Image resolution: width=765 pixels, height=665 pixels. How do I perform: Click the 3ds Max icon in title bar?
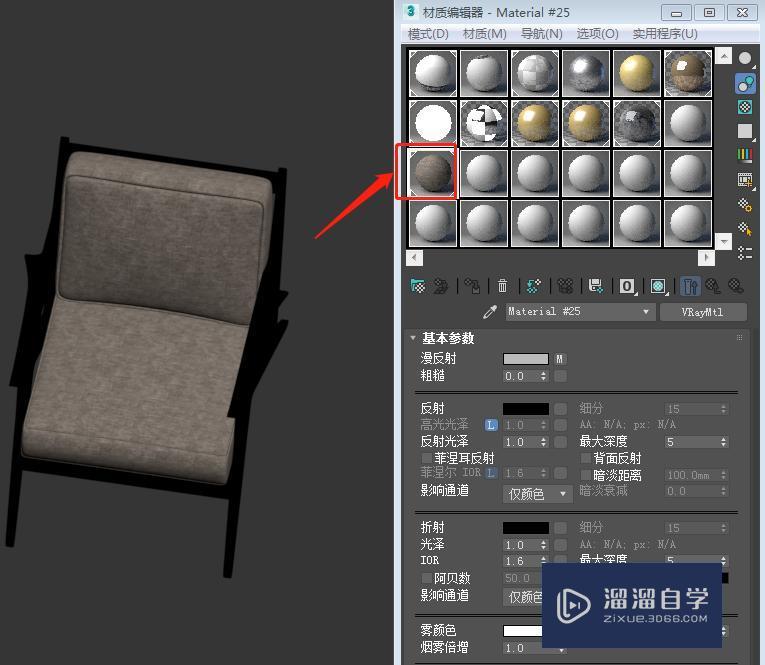pos(411,11)
